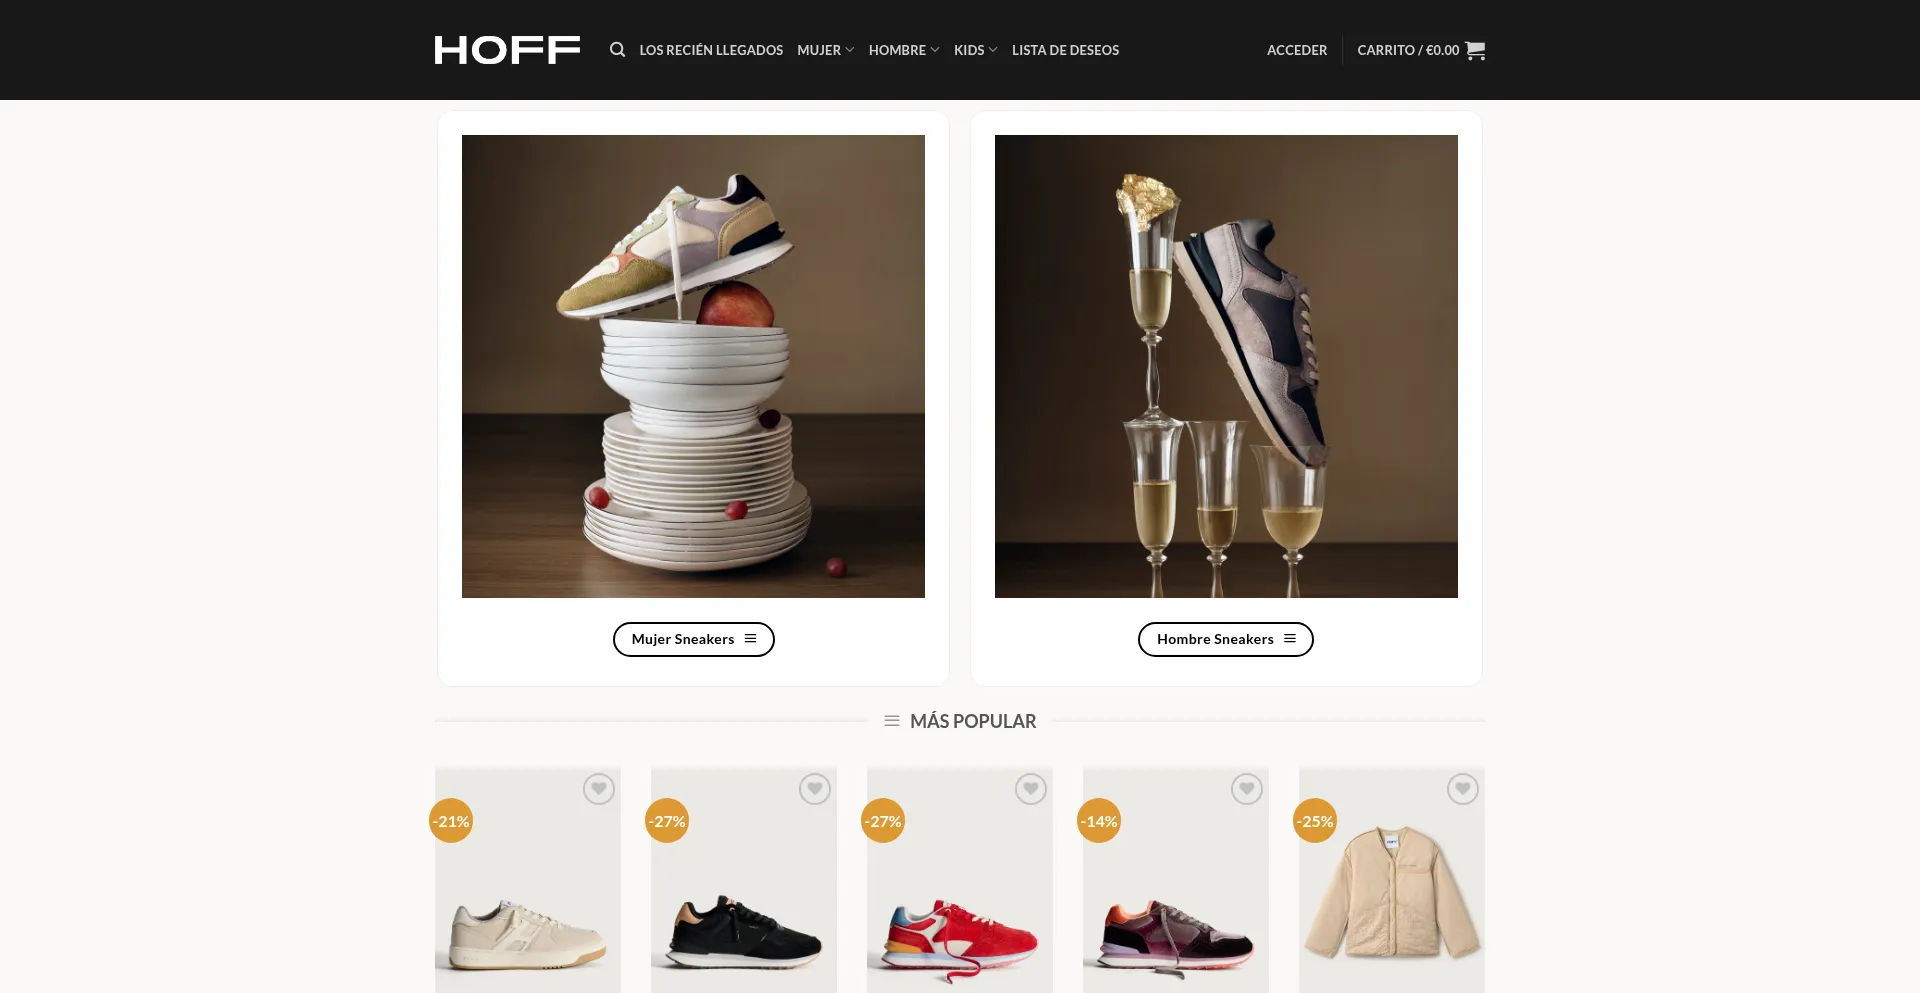Screen dimensions: 1920x993
Task: Click the ACCEDER login link
Action: tap(1297, 50)
